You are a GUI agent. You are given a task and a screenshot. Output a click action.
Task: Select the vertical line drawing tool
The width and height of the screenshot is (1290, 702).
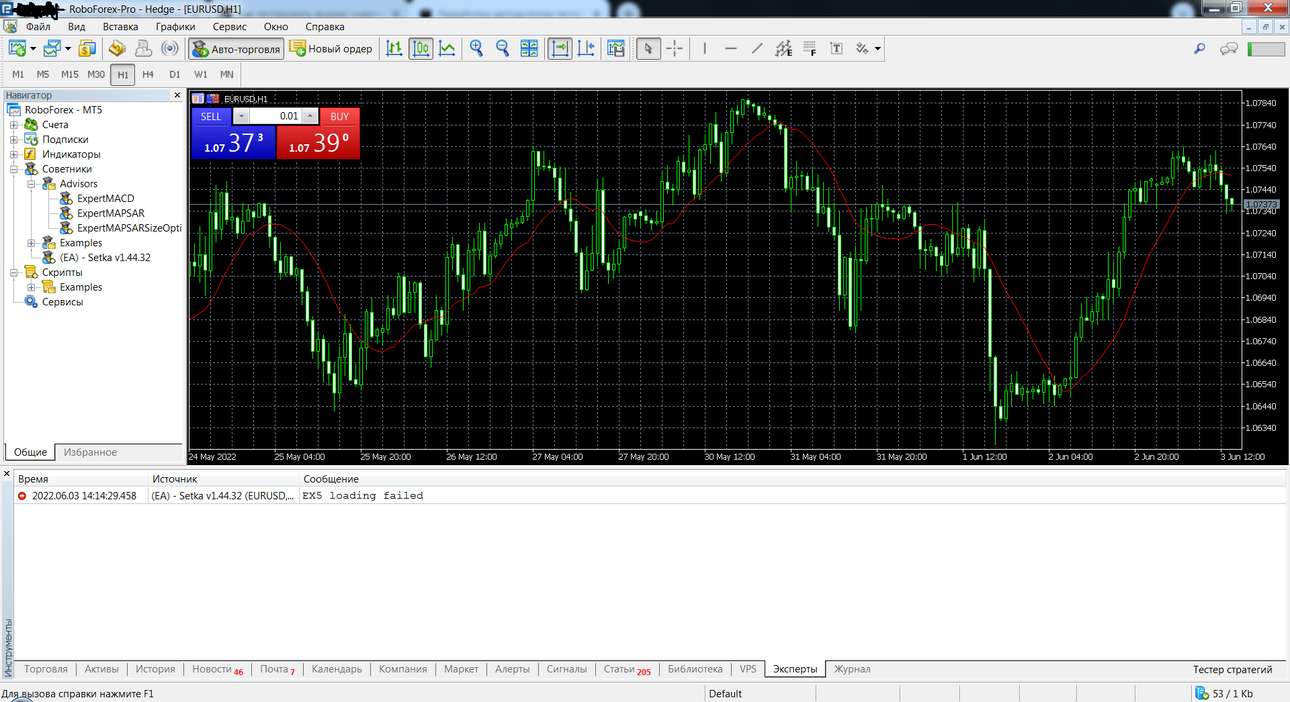point(705,48)
